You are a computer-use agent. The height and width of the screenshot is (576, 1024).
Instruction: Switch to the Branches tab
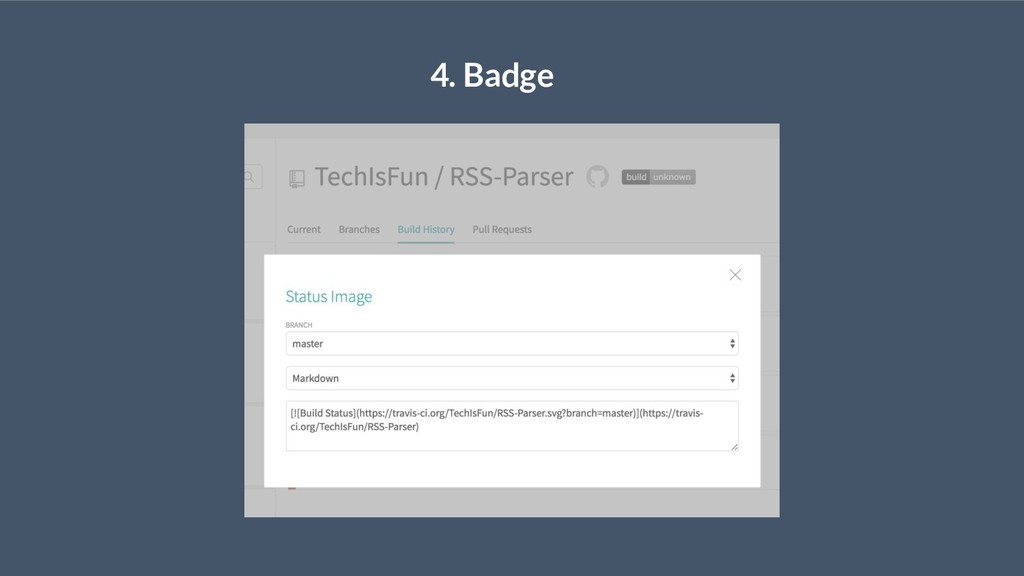[359, 229]
